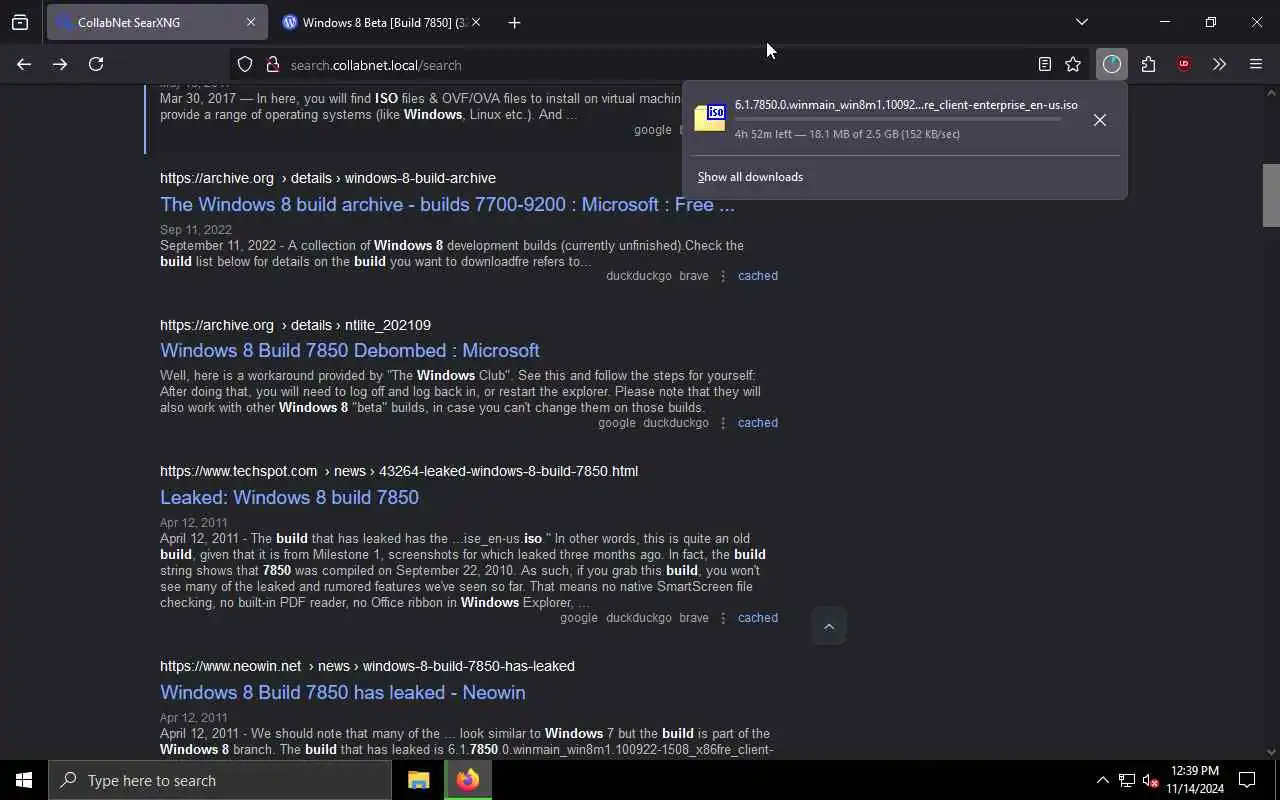Cancel the ISO download in progress
The width and height of the screenshot is (1280, 800).
[x=1099, y=120]
